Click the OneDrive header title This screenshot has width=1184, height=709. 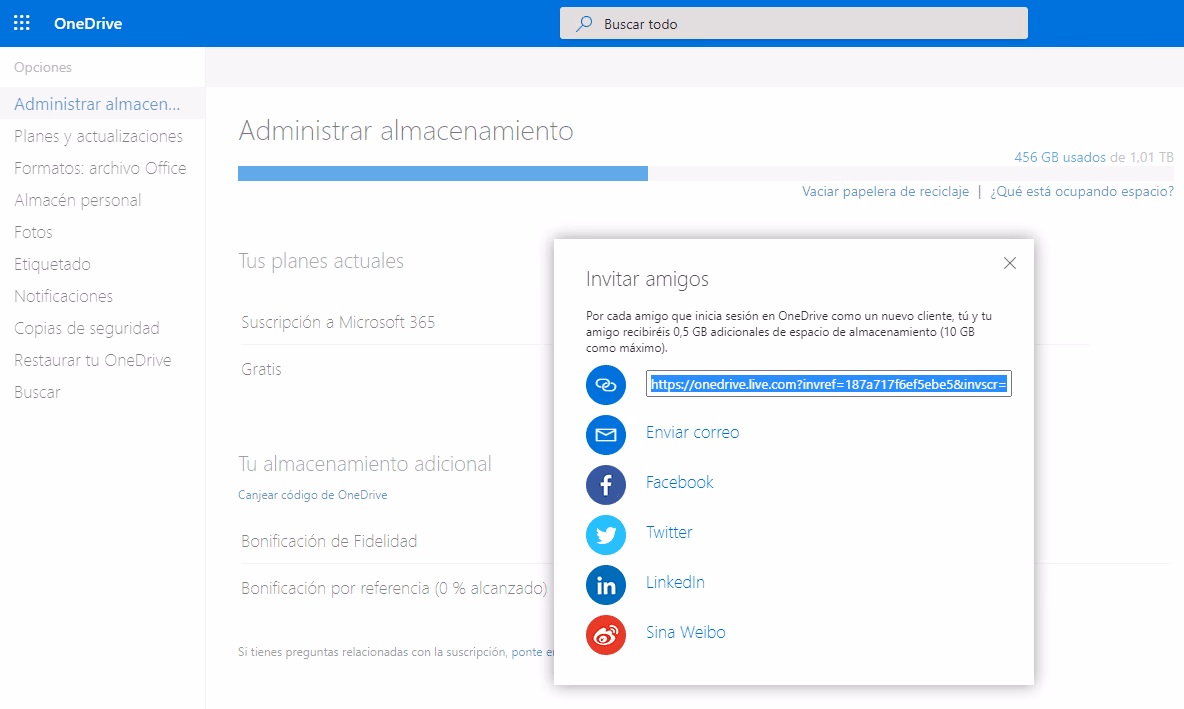click(88, 23)
